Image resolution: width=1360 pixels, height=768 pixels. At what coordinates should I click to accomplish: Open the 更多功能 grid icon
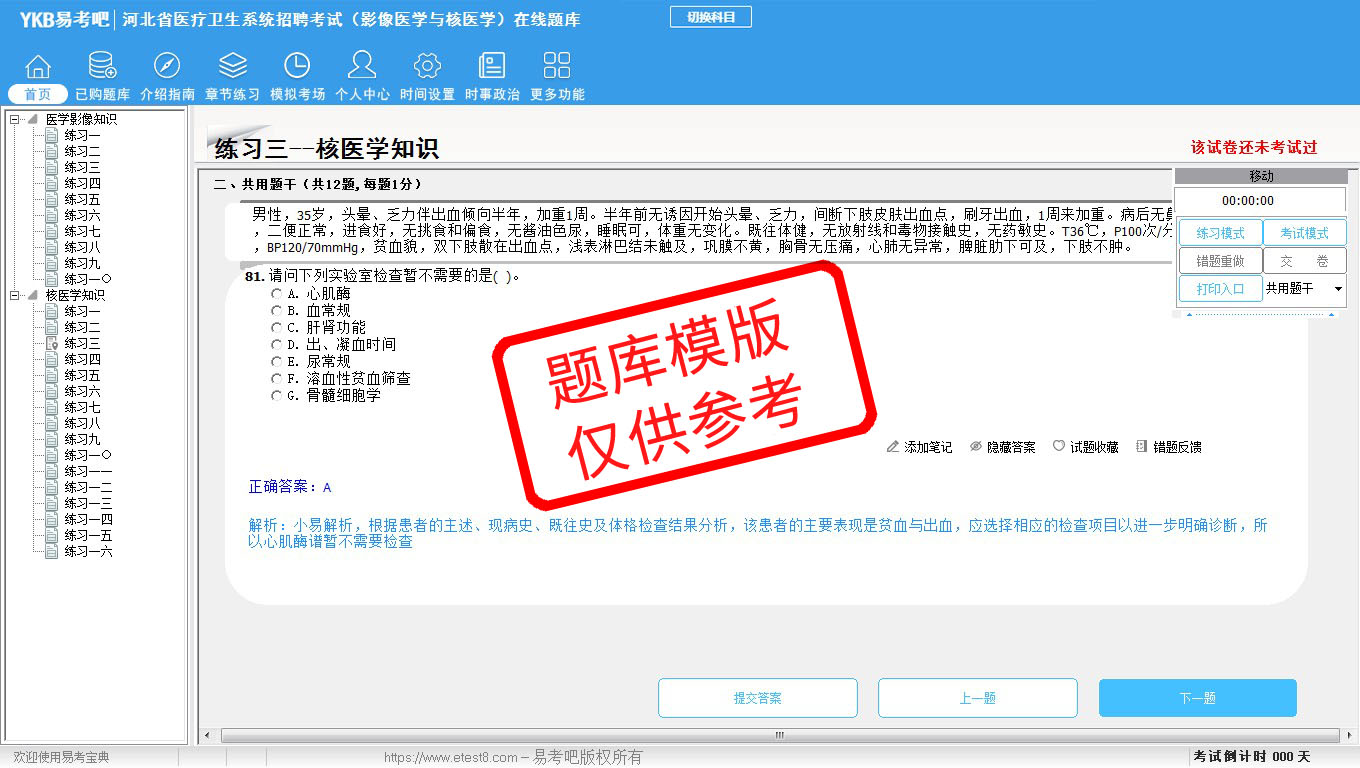pos(557,67)
